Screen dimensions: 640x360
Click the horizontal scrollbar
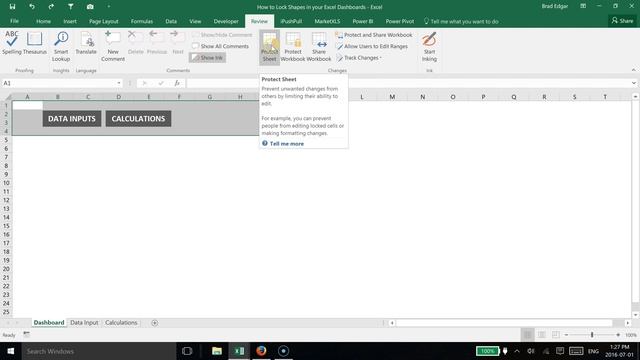[504, 323]
